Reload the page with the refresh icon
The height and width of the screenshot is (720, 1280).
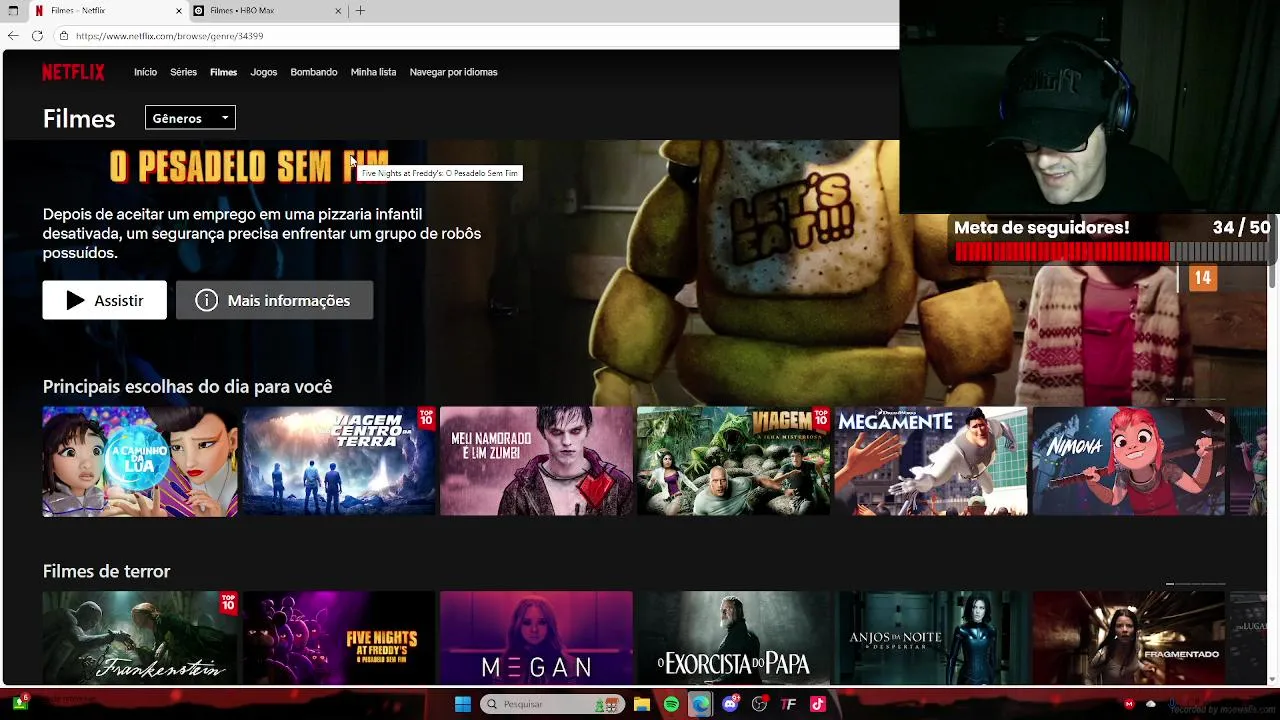[x=37, y=36]
